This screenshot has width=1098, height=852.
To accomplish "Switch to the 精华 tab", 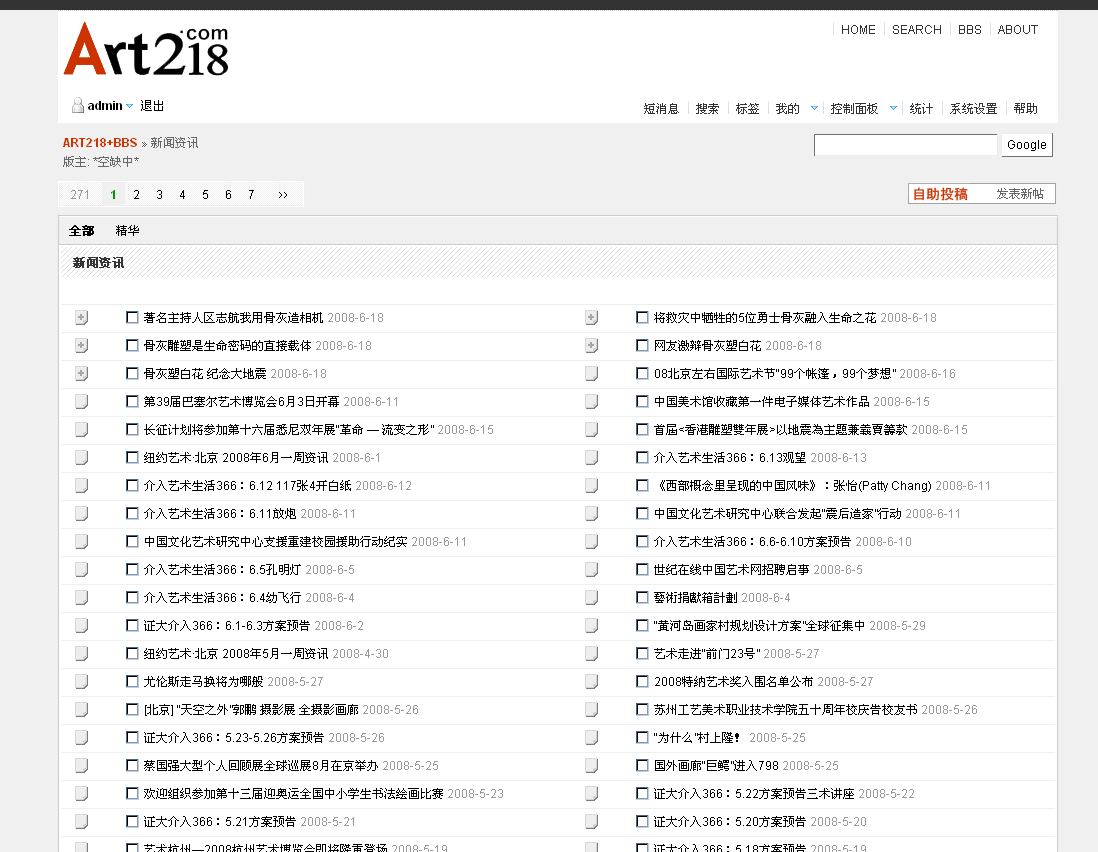I will tap(127, 230).
